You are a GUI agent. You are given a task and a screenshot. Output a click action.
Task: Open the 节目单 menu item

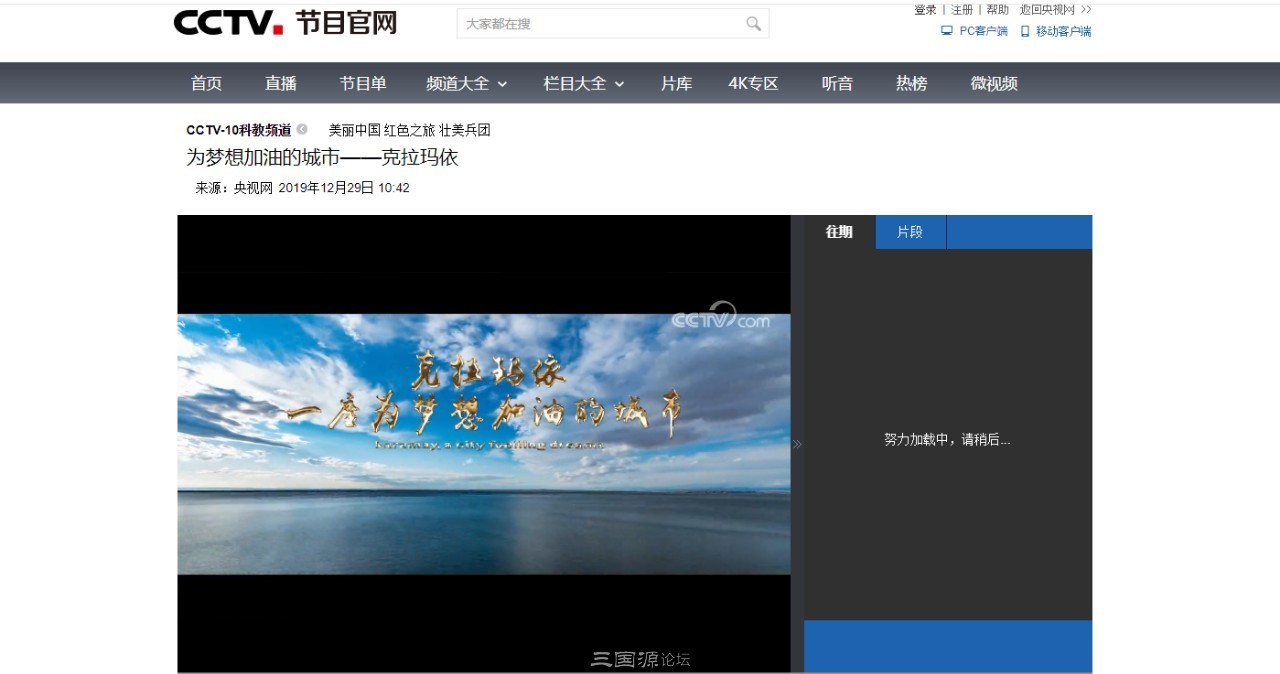pos(363,84)
